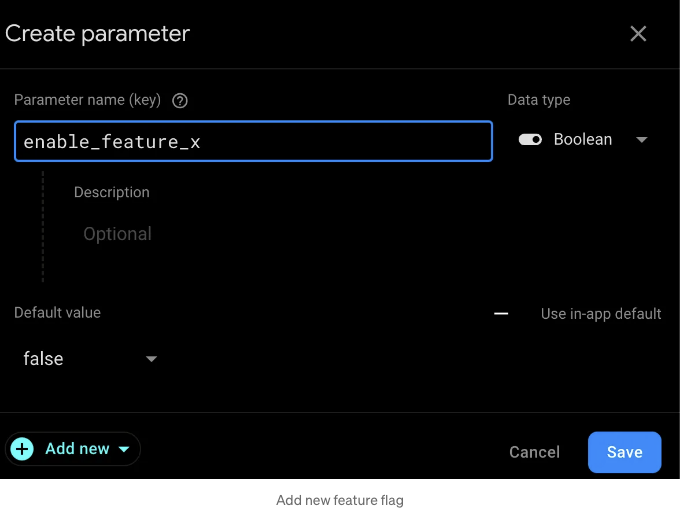The width and height of the screenshot is (680, 509).
Task: Open the Add new dropdown caret
Action: pos(124,449)
